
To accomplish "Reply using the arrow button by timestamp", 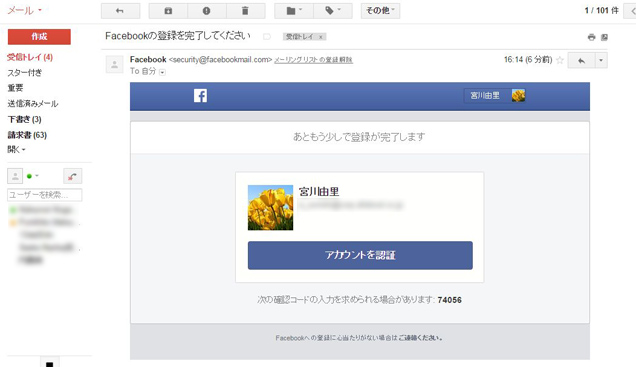I will click(581, 60).
